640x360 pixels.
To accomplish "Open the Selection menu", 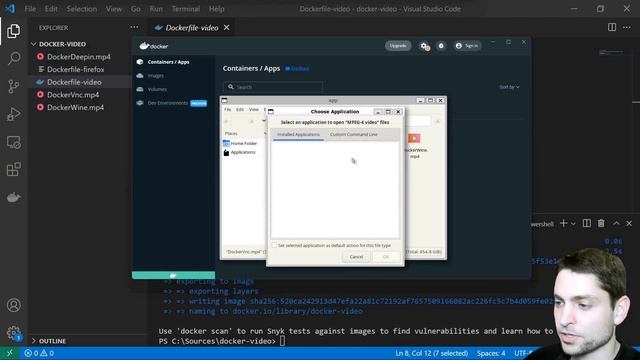I will coord(82,9).
